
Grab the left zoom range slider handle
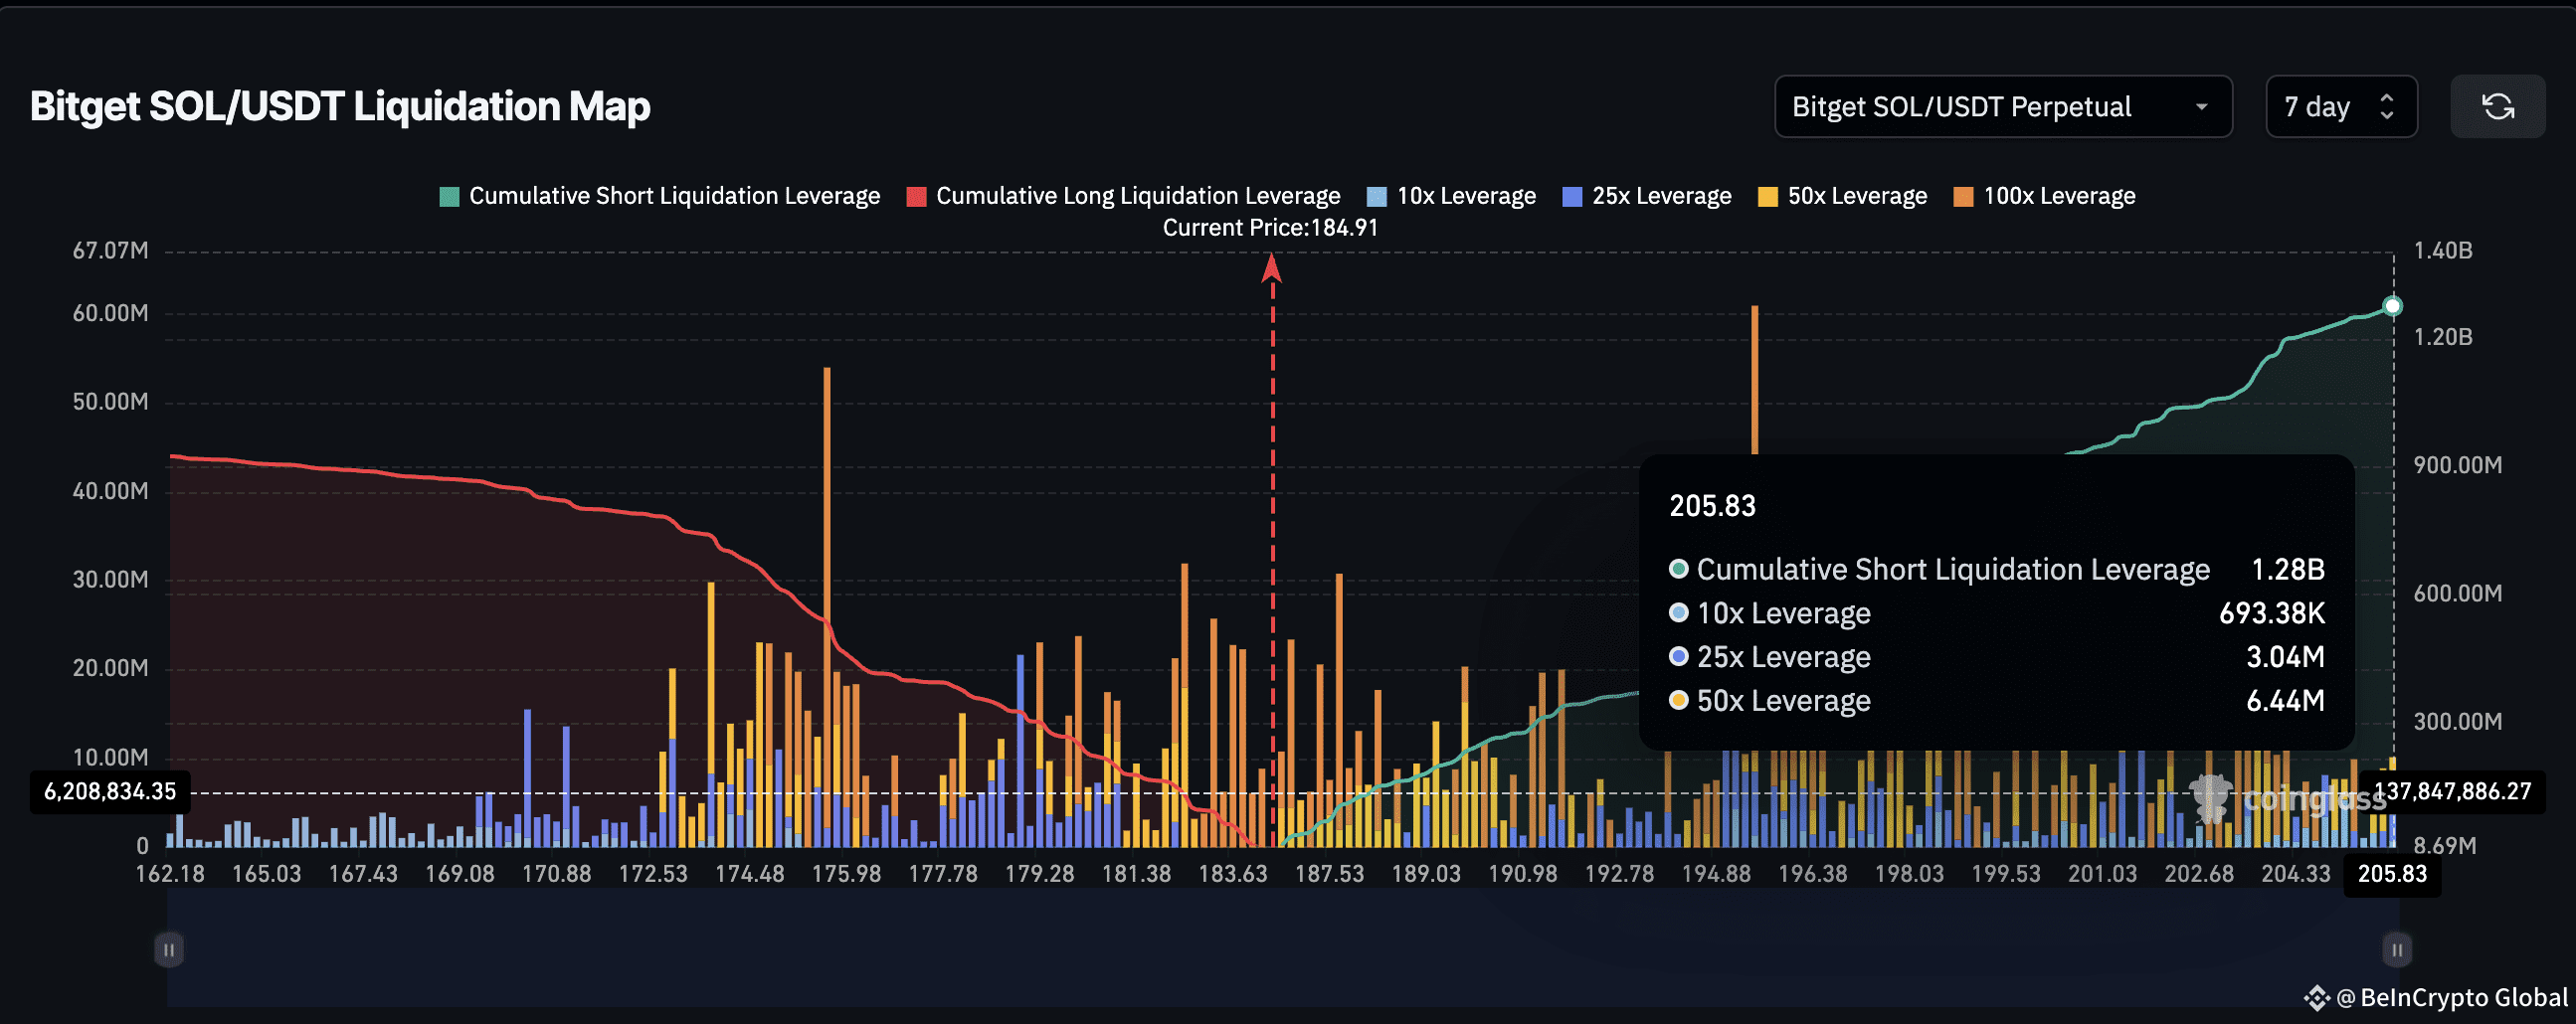[168, 949]
